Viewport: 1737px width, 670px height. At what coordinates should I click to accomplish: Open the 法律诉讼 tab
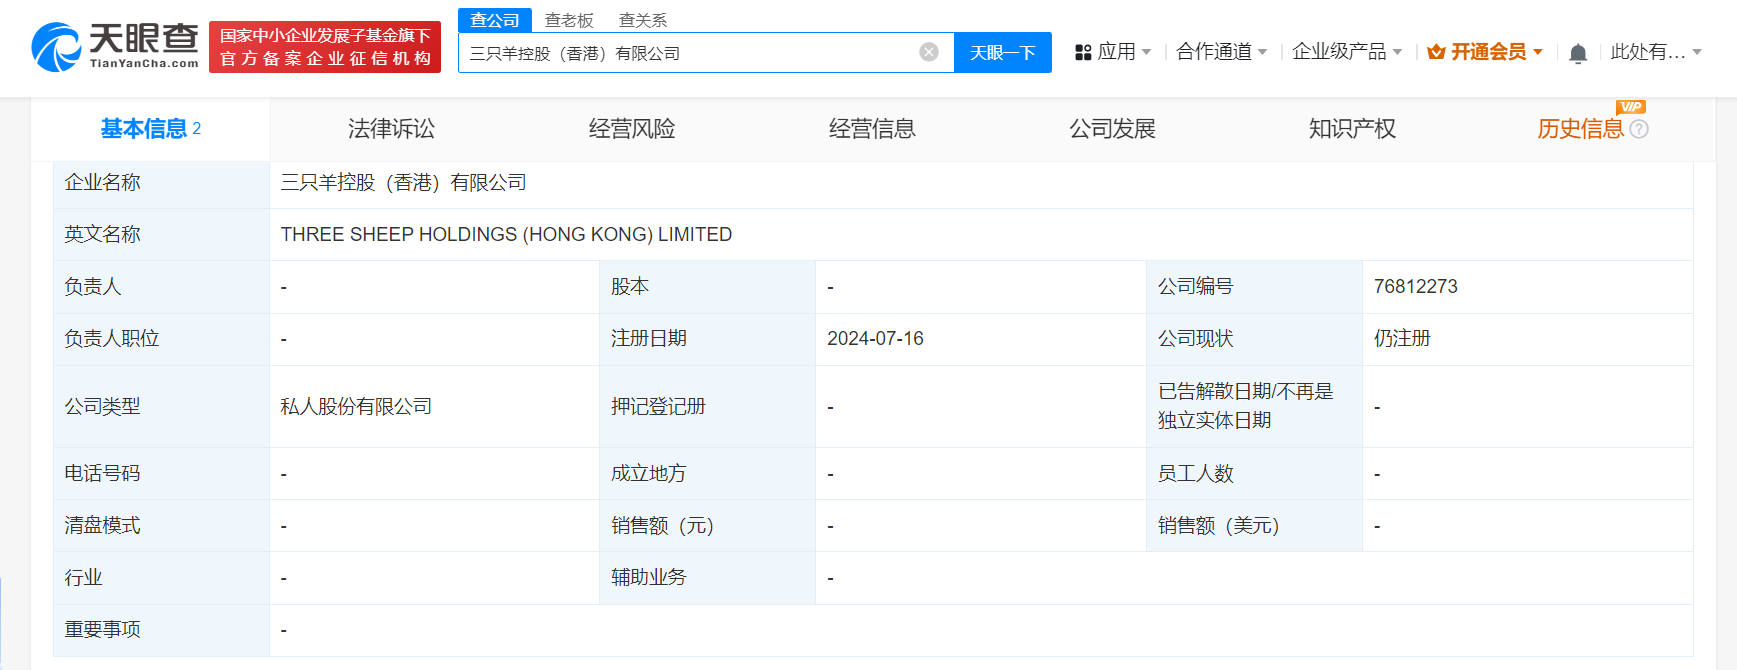click(391, 129)
